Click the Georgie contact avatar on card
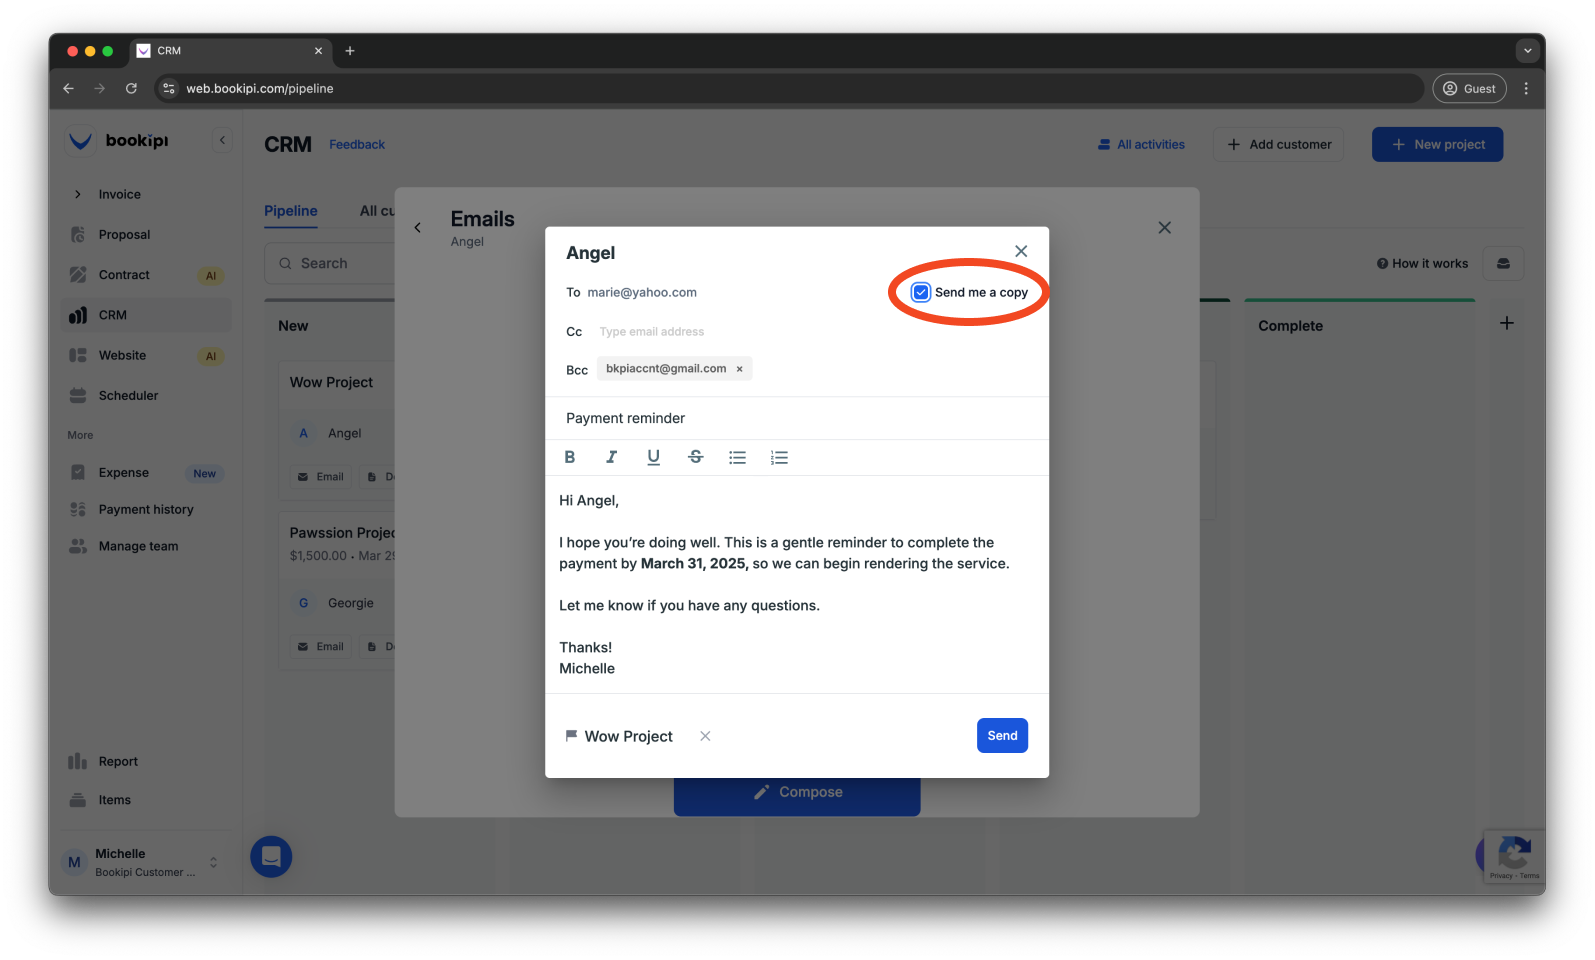 click(x=304, y=603)
